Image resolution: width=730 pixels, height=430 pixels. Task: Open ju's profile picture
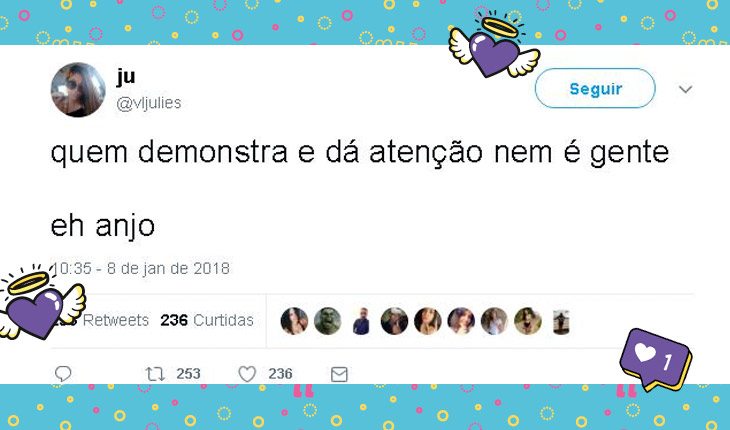tap(78, 89)
